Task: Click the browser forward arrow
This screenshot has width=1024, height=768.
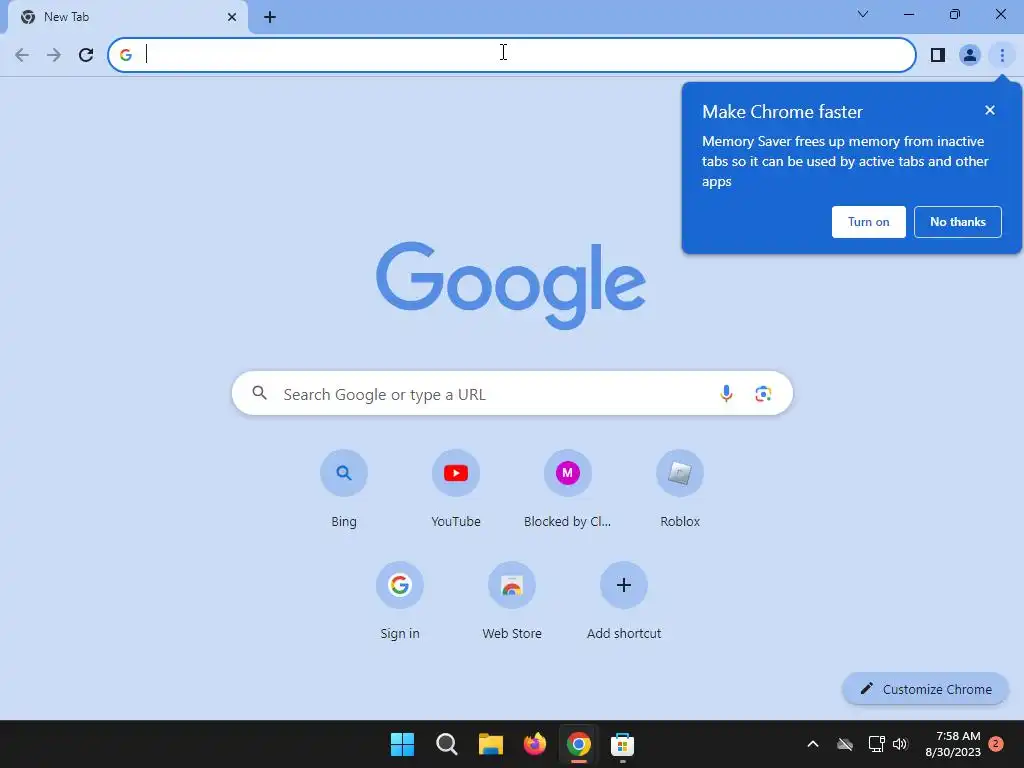Action: [54, 55]
